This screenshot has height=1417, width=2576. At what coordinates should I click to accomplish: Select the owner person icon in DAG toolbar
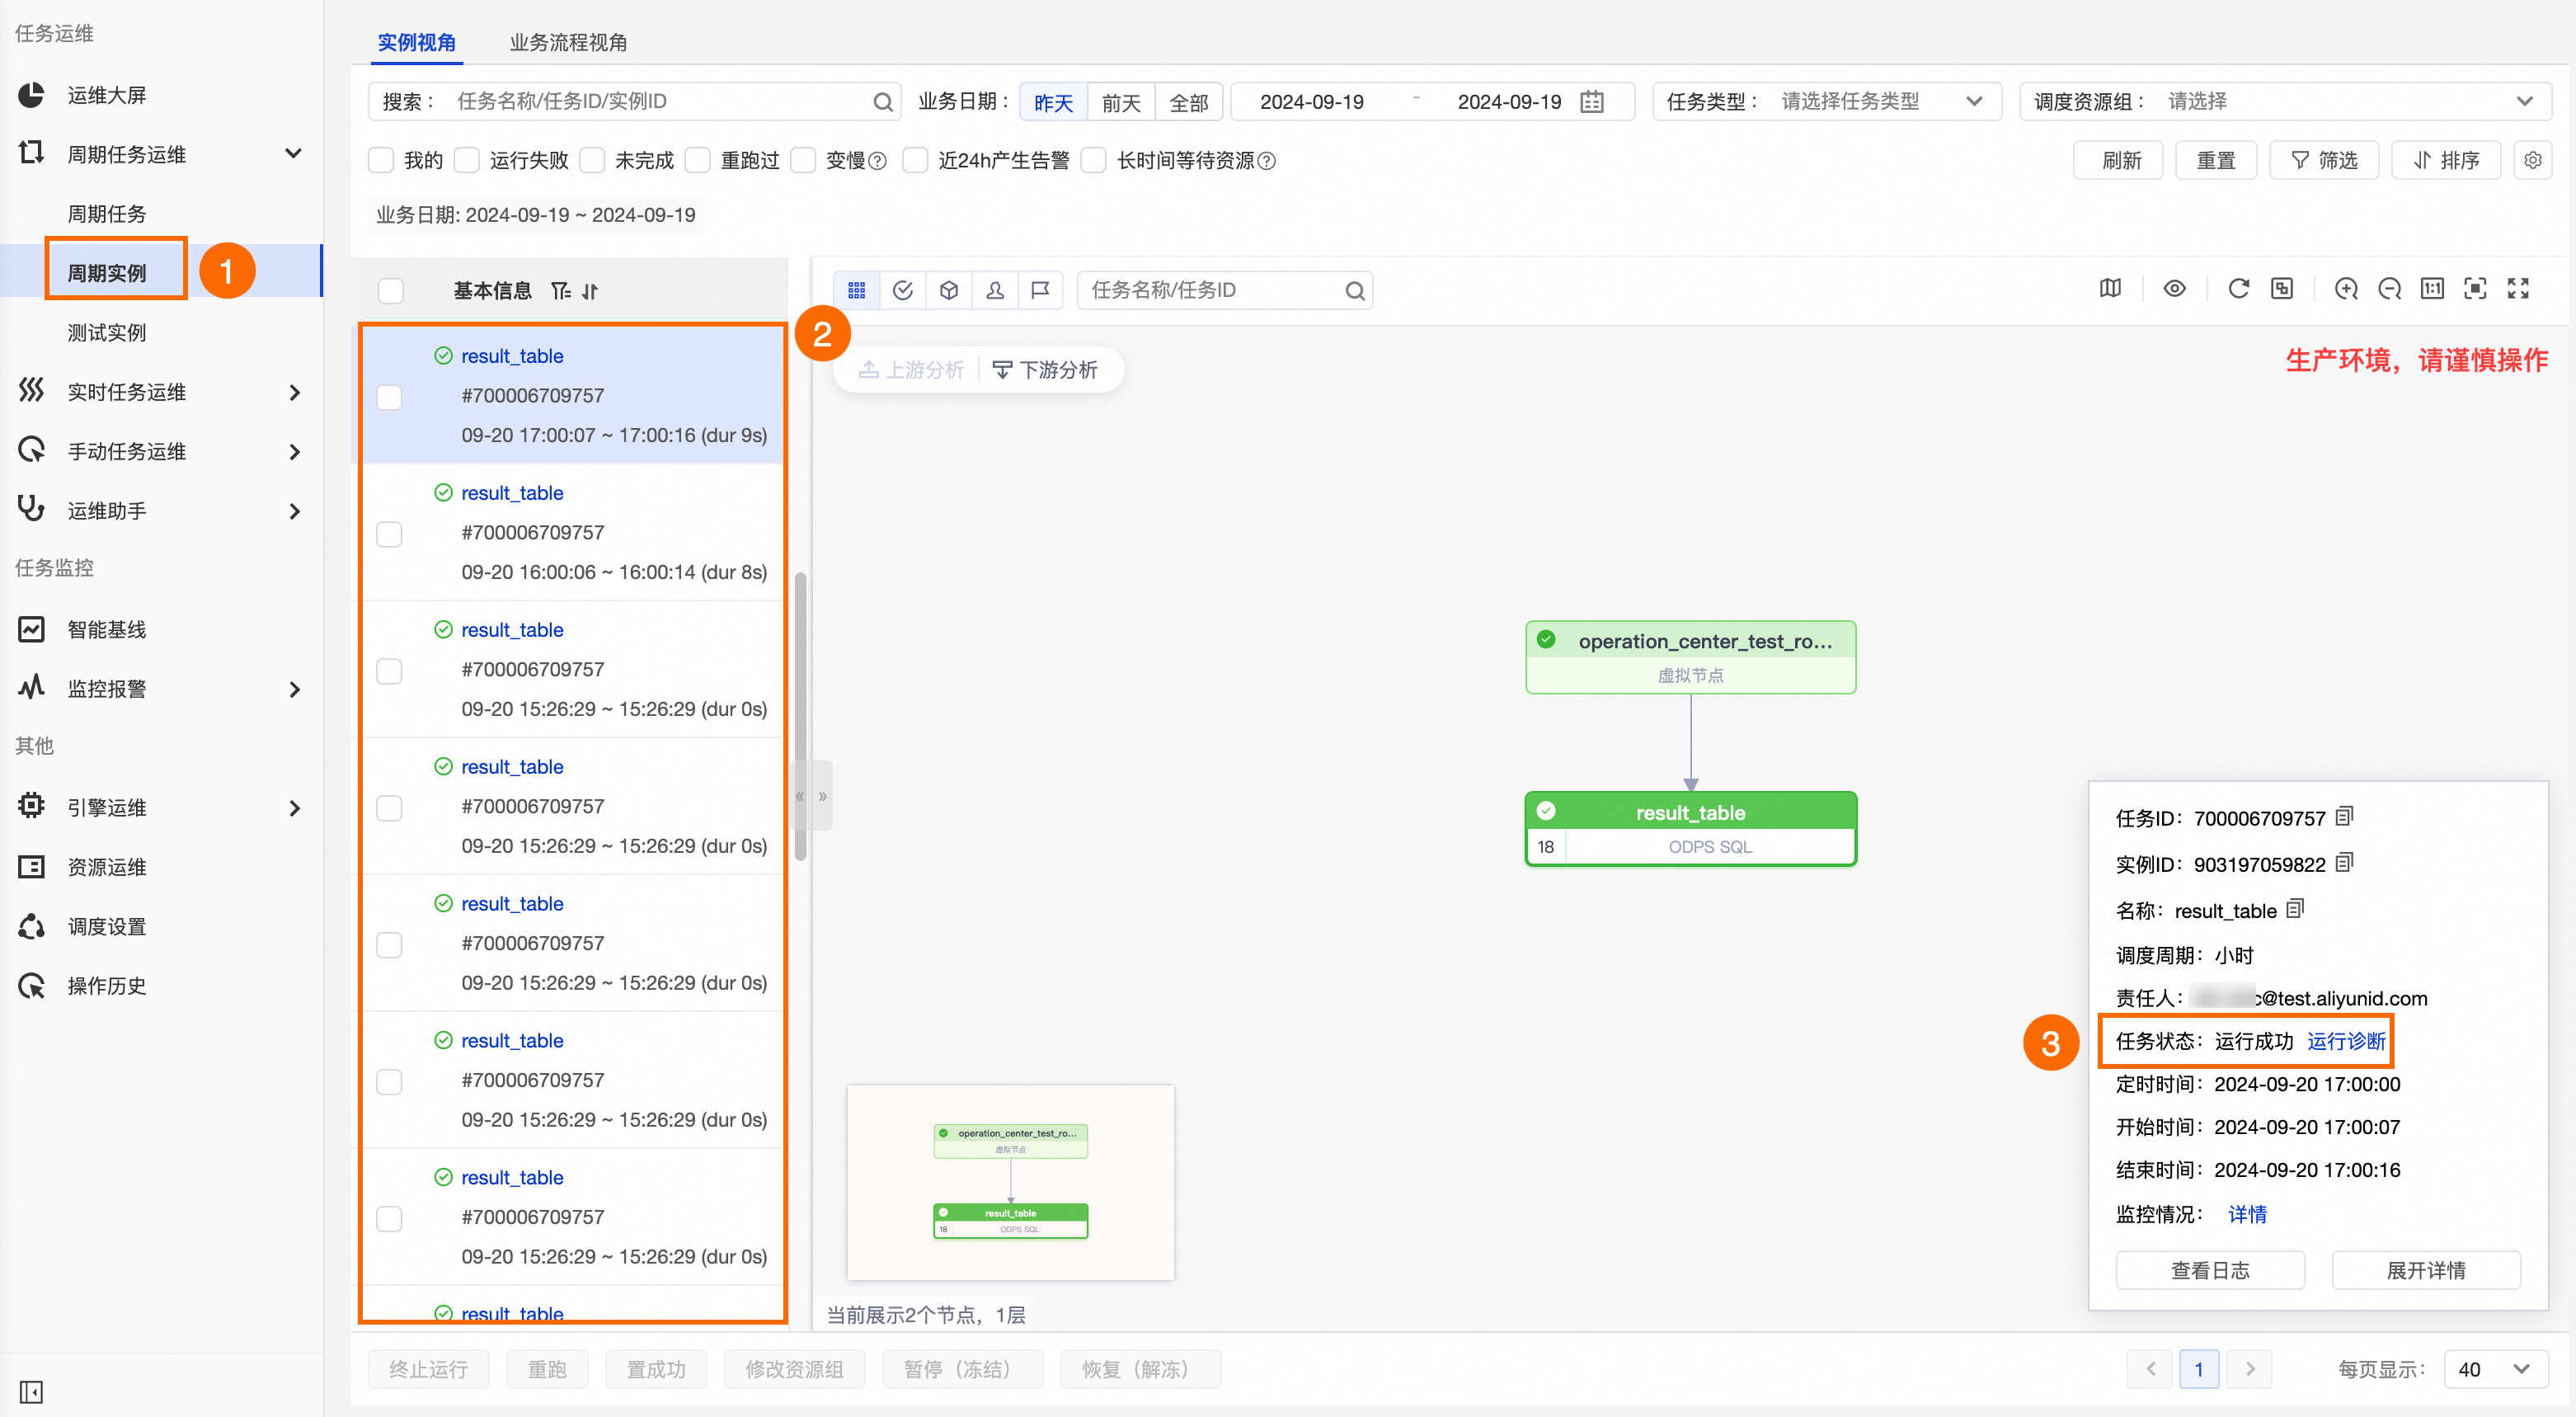point(995,290)
